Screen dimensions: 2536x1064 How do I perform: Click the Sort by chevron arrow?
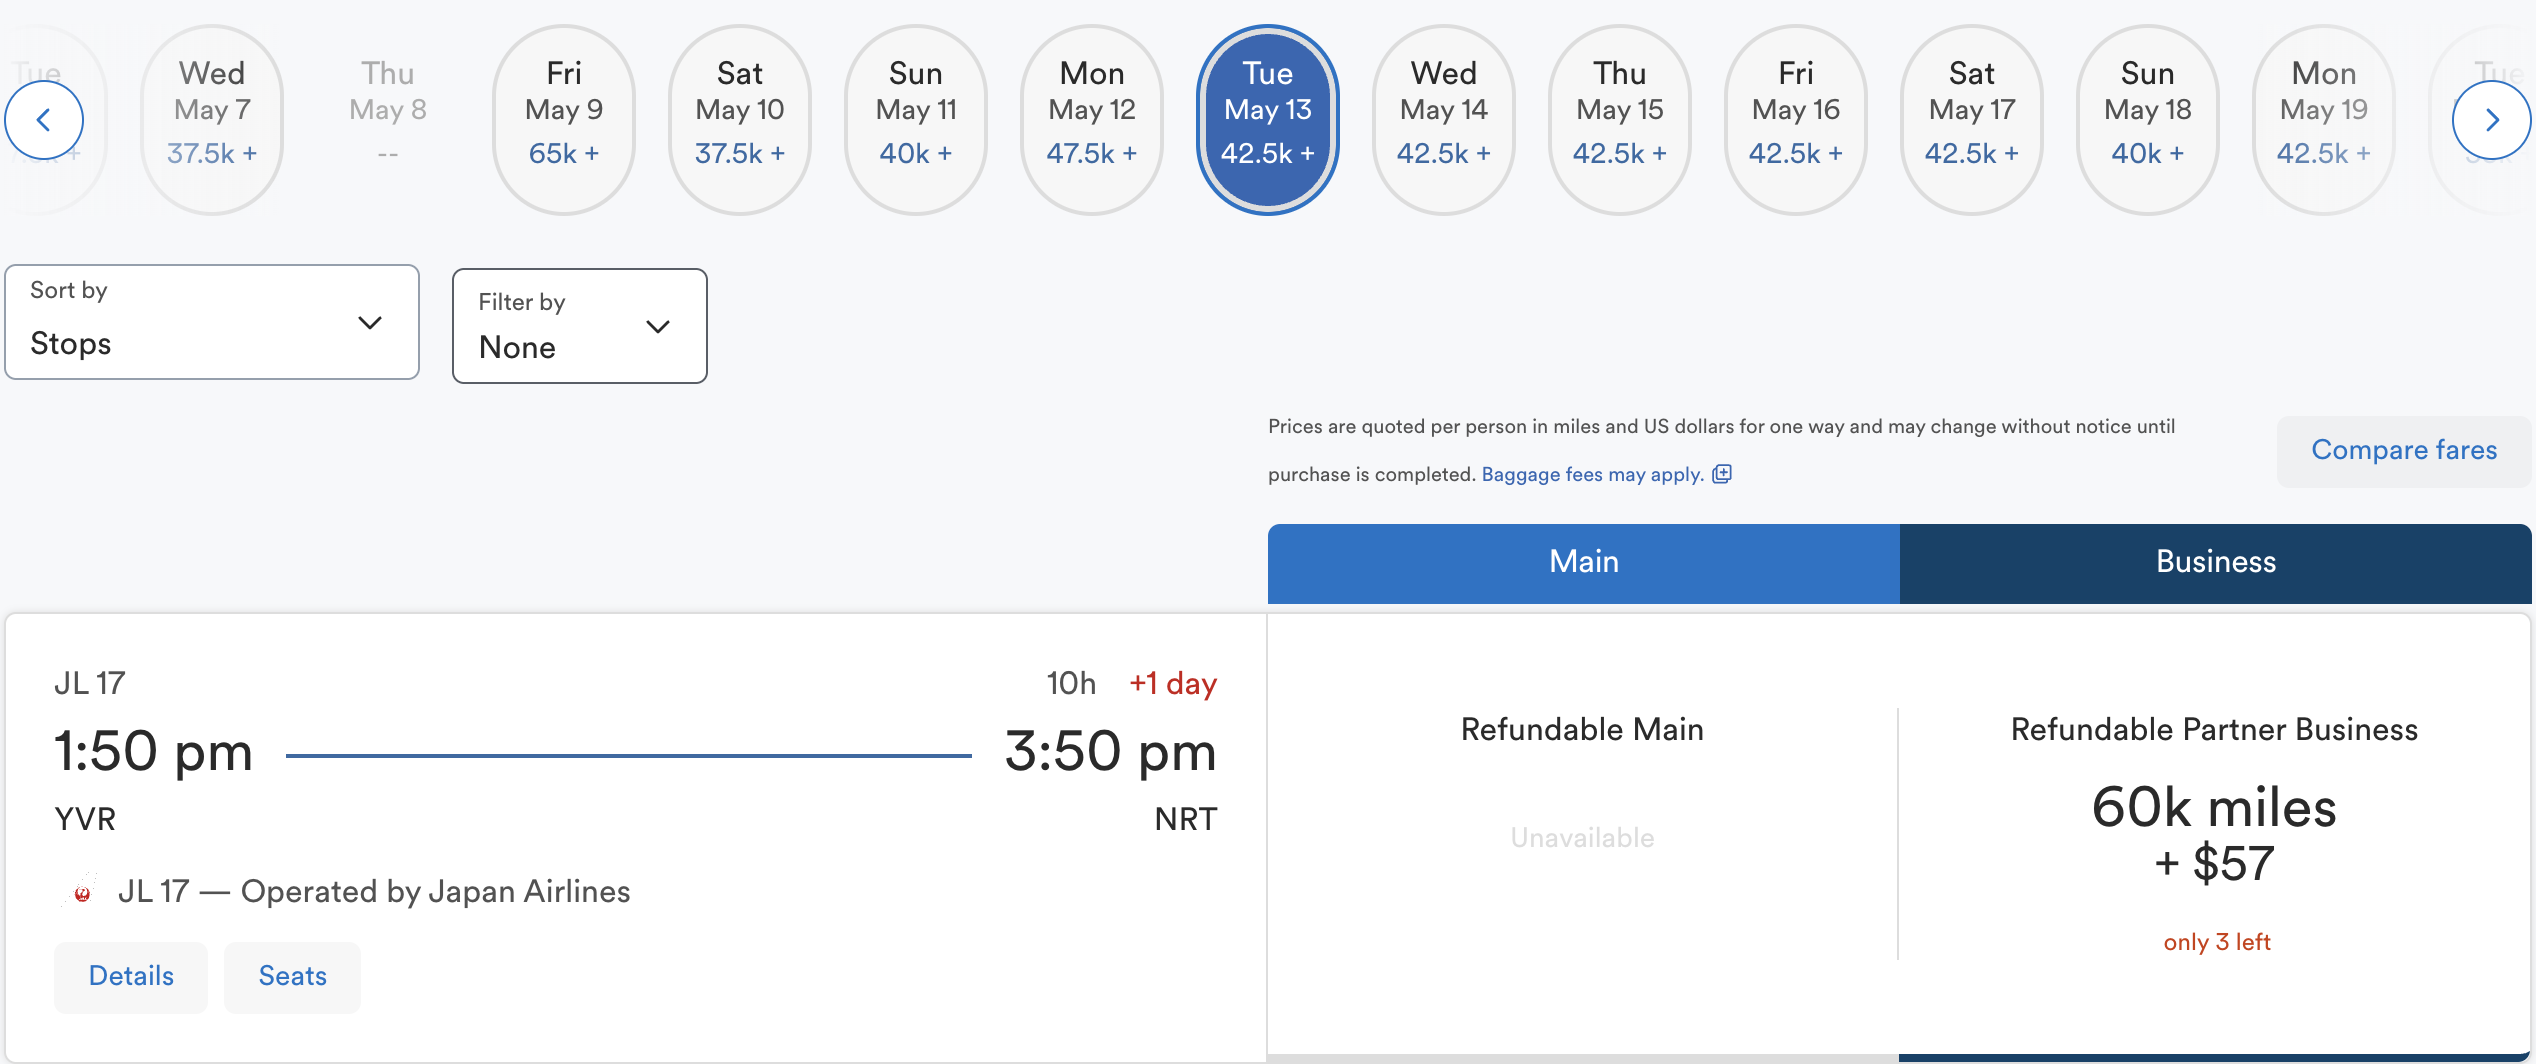coord(370,322)
